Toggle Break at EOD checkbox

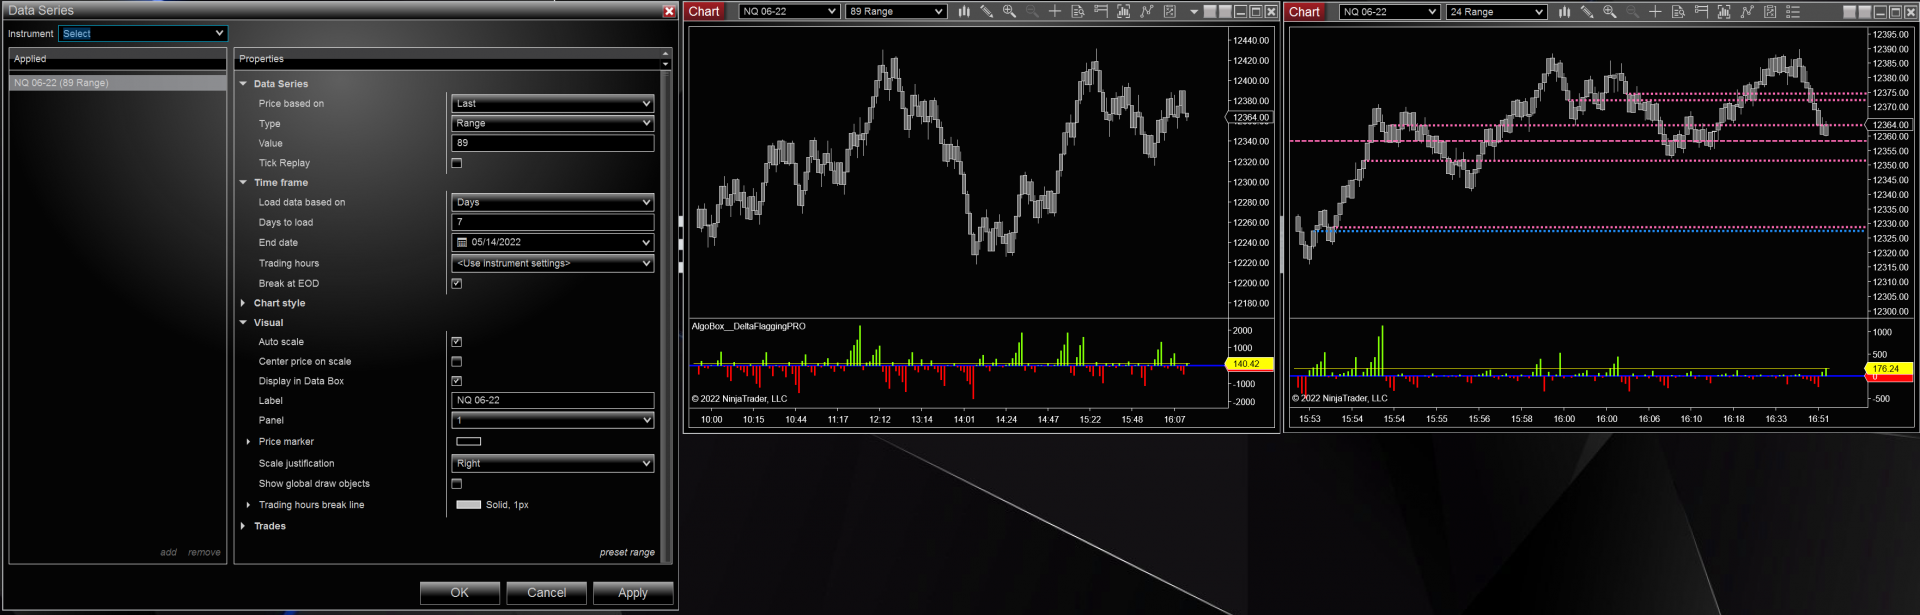[457, 283]
